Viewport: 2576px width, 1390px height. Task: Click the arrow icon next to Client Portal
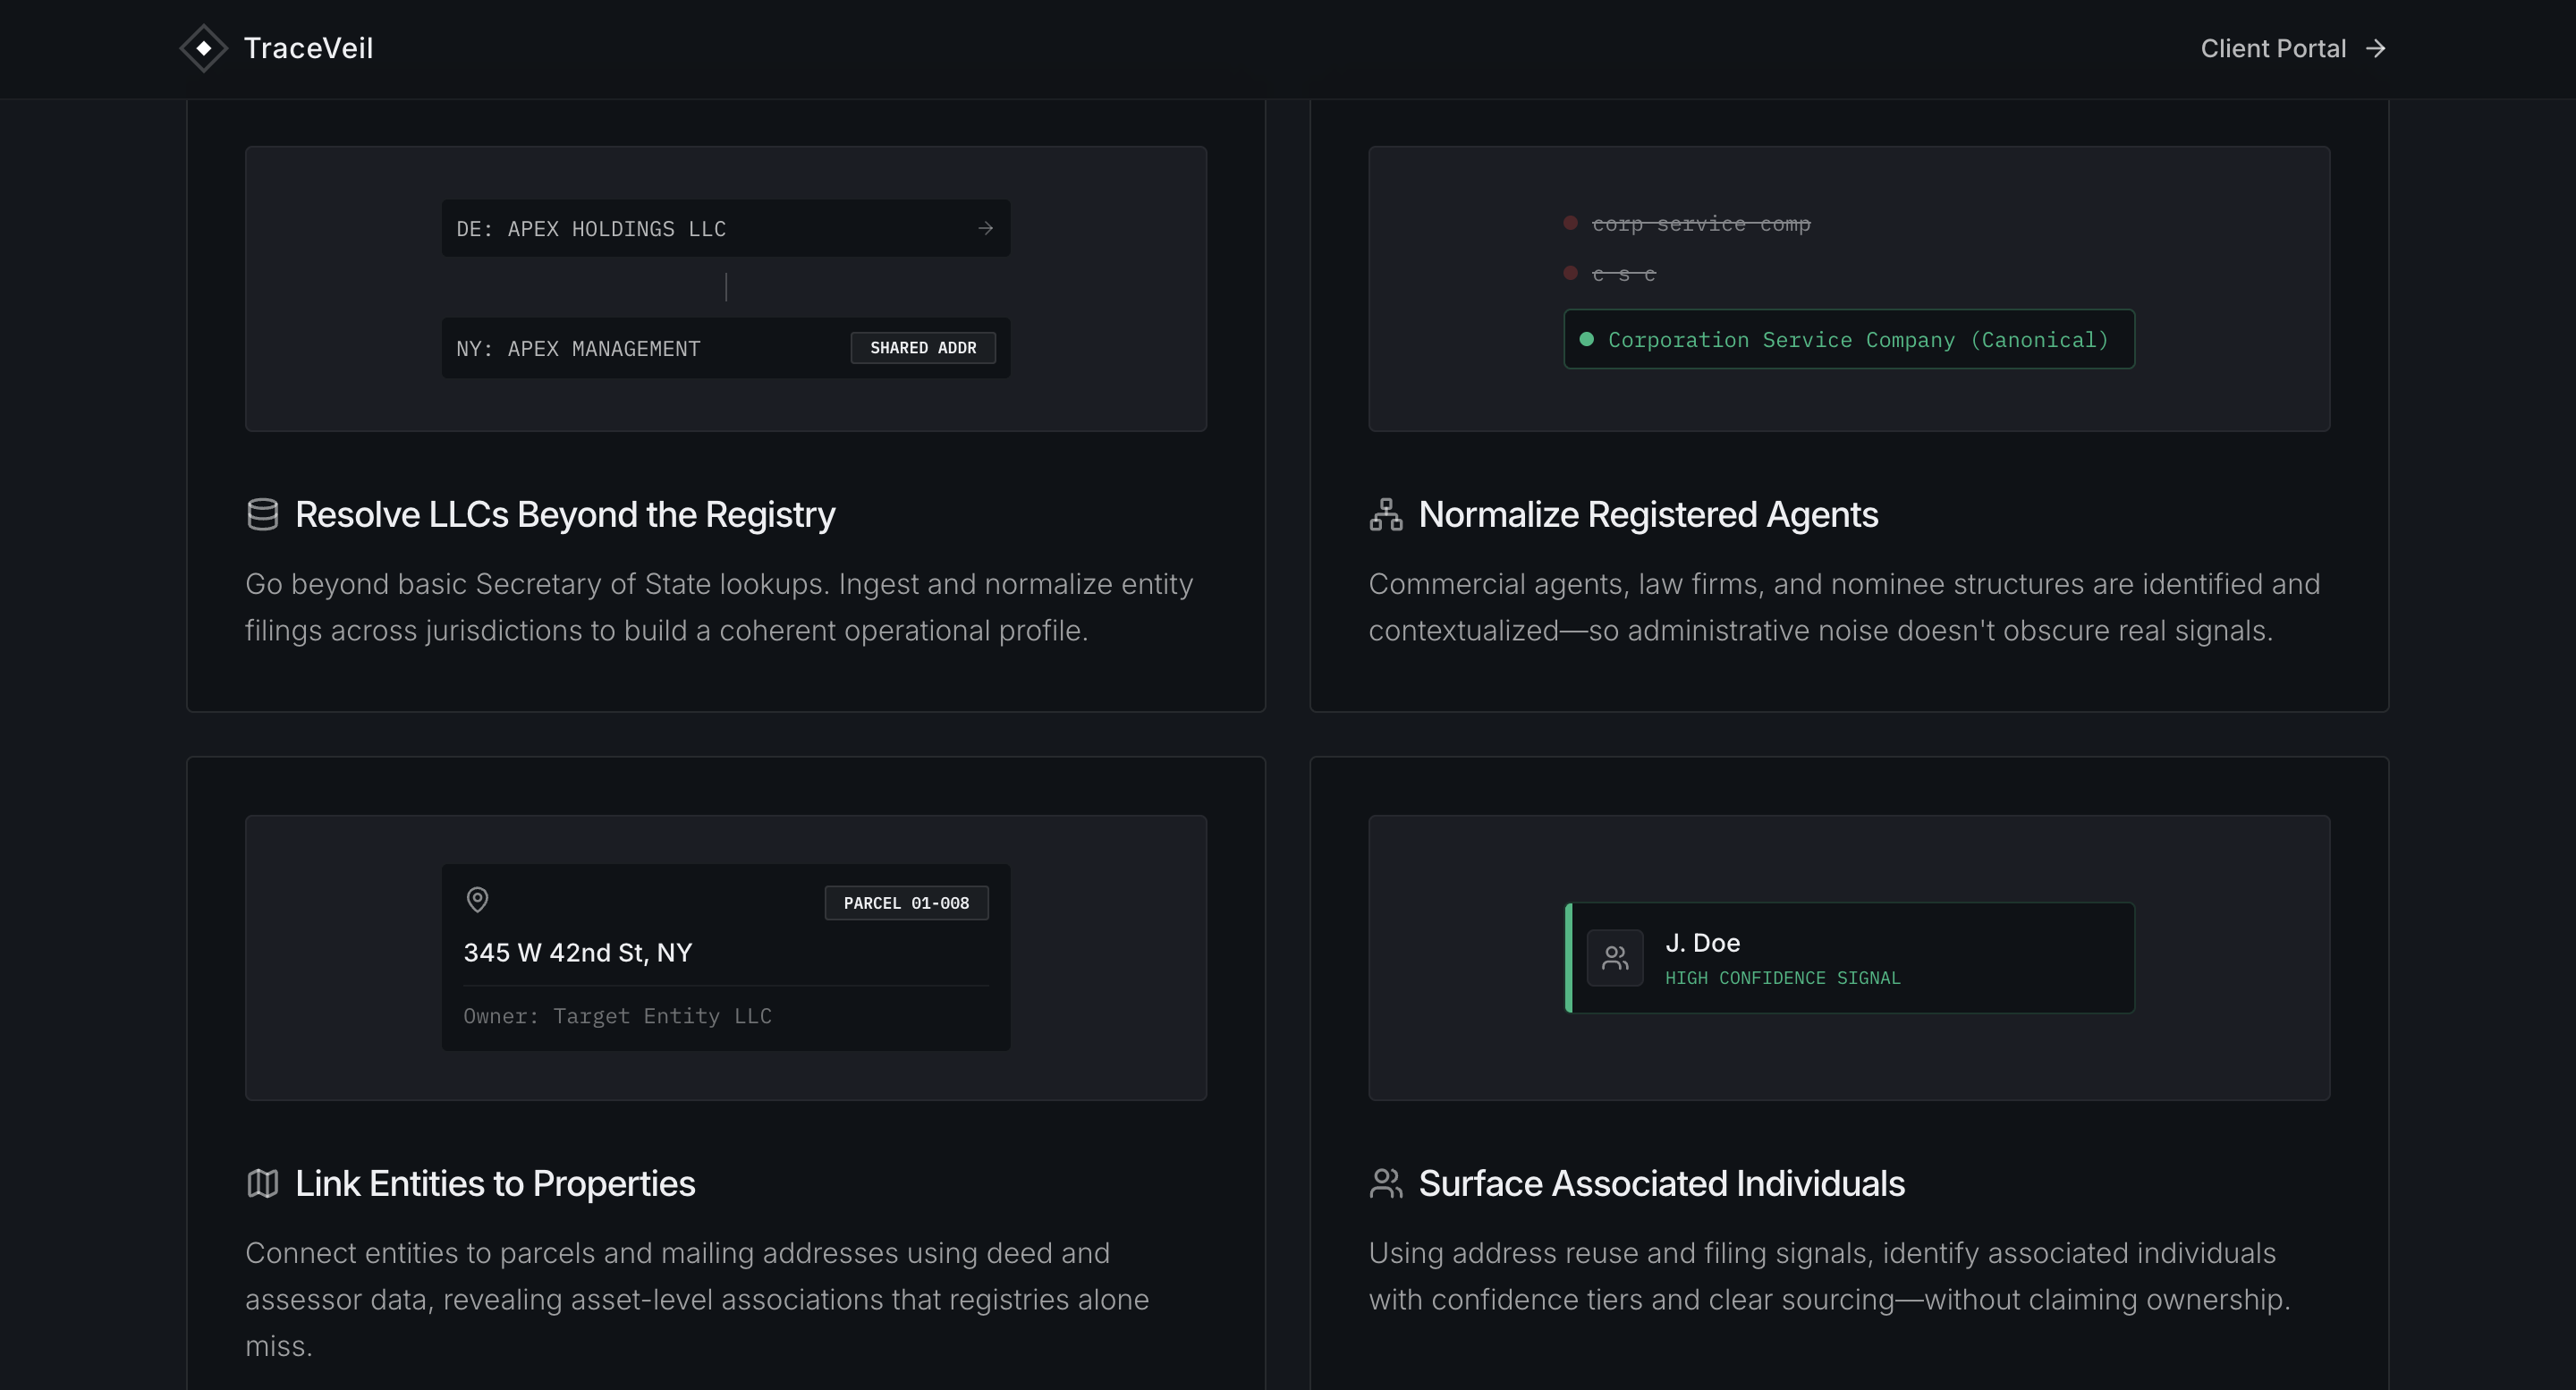[x=2376, y=49]
